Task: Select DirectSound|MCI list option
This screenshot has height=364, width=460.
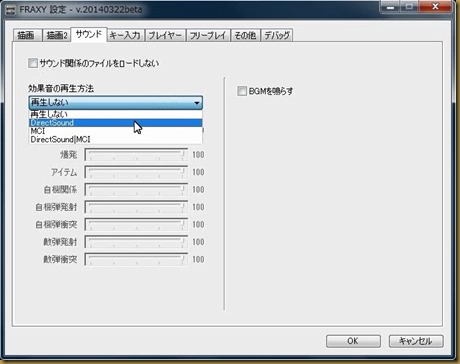Action: [x=116, y=139]
